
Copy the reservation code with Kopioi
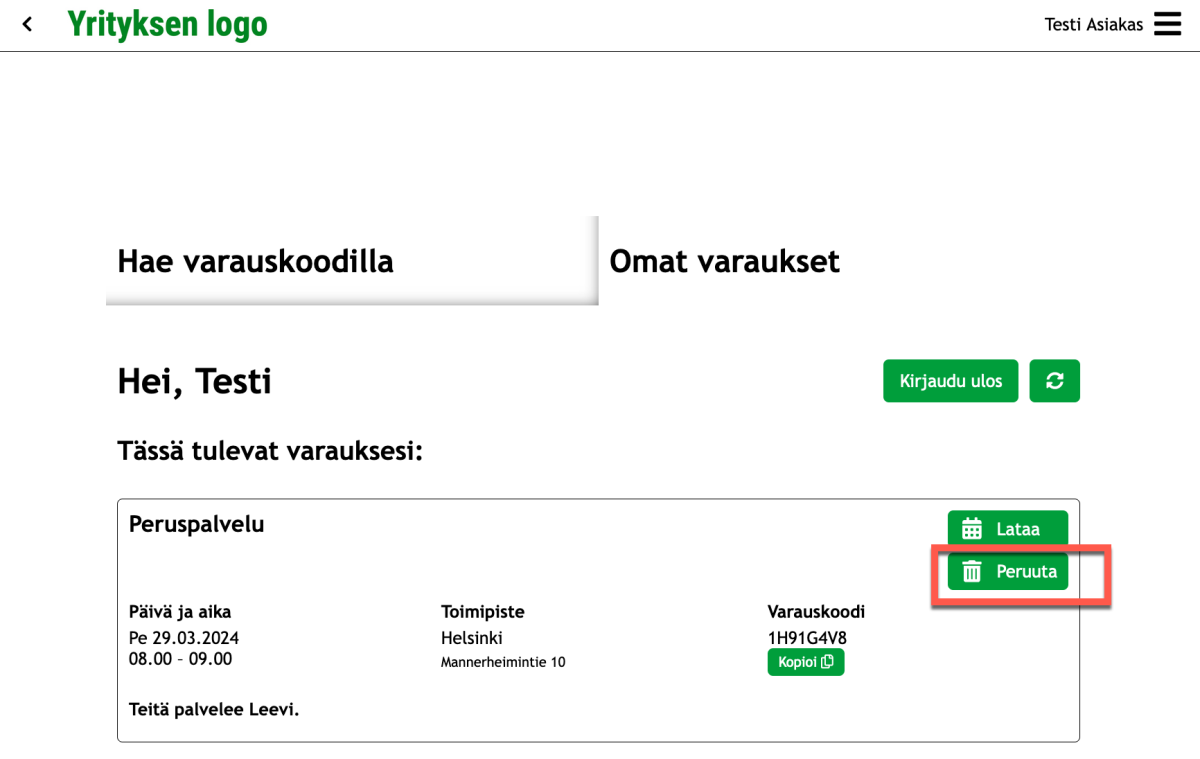pyautogui.click(x=806, y=662)
